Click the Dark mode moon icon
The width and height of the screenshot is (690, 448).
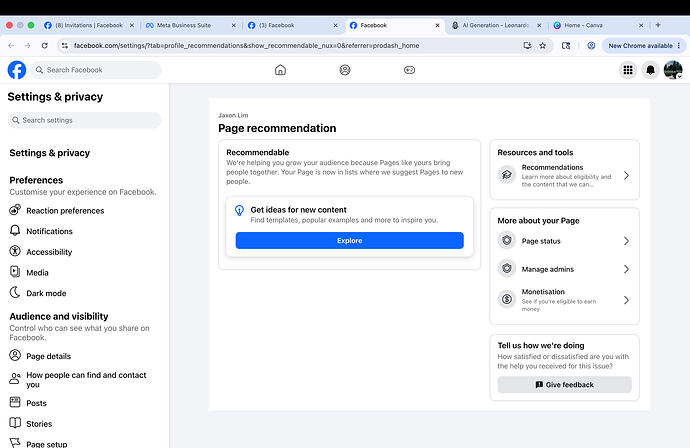pos(15,292)
